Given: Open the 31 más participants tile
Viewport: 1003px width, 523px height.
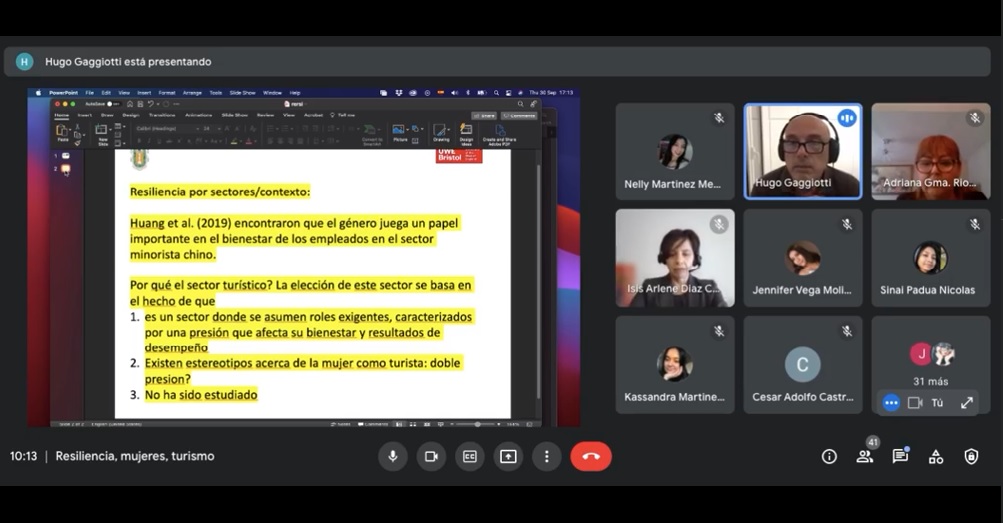Looking at the screenshot, I should click(x=931, y=364).
